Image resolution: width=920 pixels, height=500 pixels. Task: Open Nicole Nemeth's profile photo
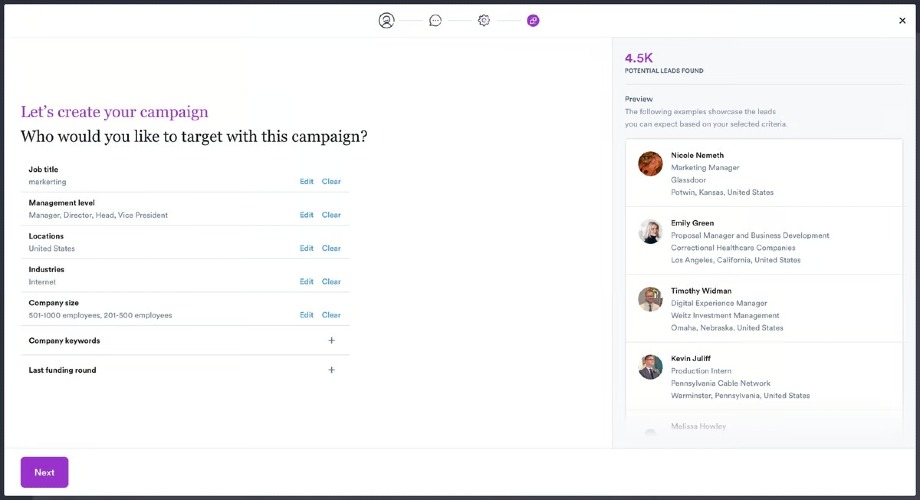(x=650, y=164)
